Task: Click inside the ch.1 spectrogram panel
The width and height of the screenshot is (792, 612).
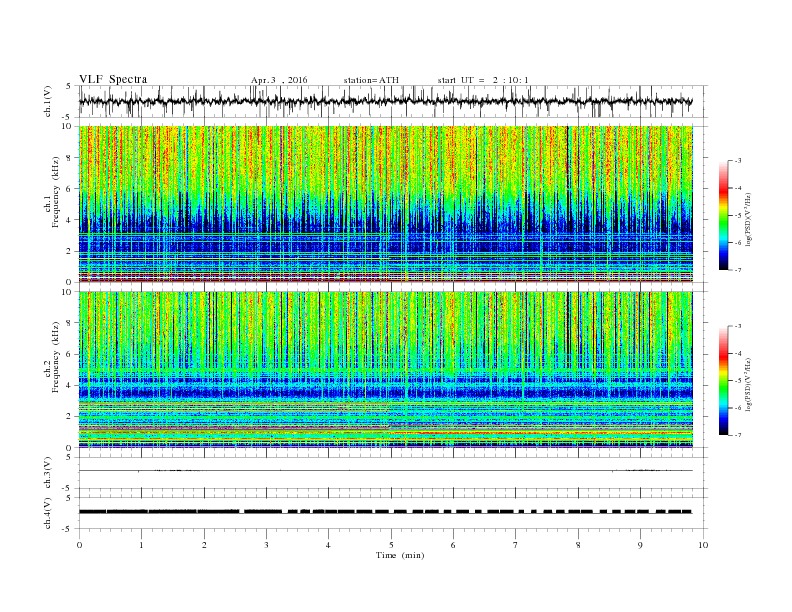Action: pyautogui.click(x=386, y=204)
